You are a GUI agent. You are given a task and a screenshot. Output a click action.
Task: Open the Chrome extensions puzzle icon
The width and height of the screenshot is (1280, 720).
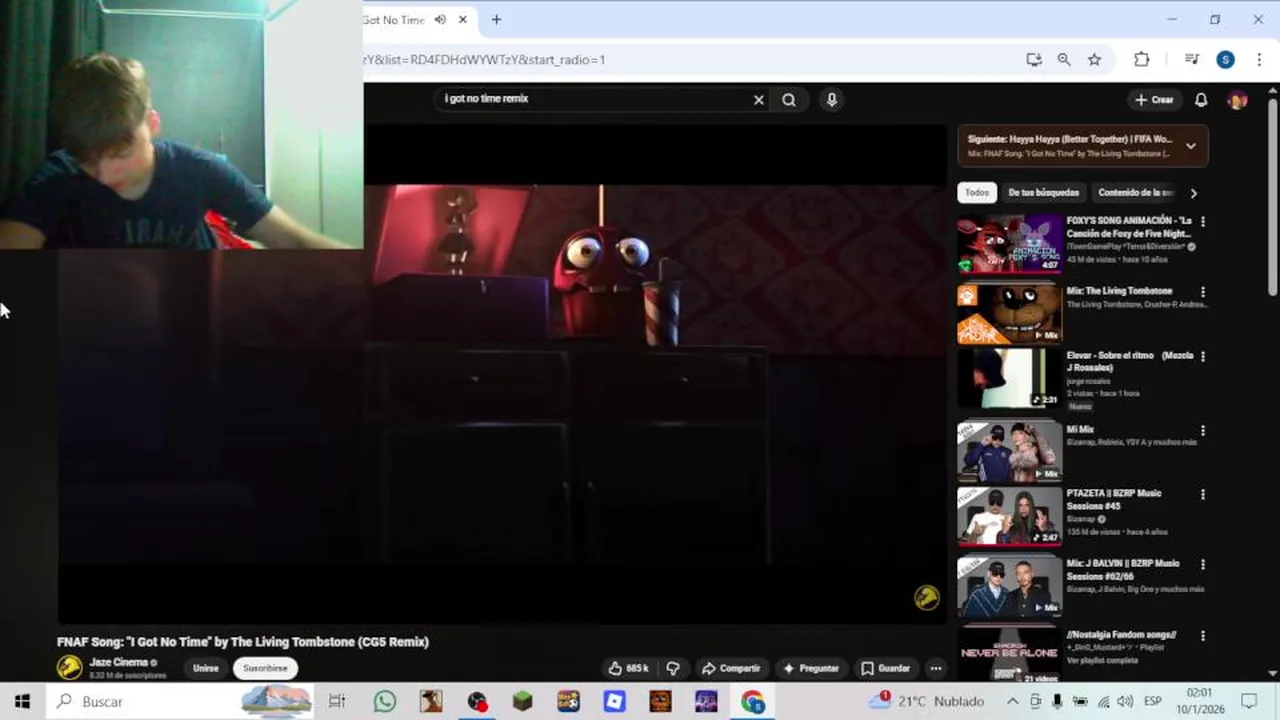[1141, 60]
